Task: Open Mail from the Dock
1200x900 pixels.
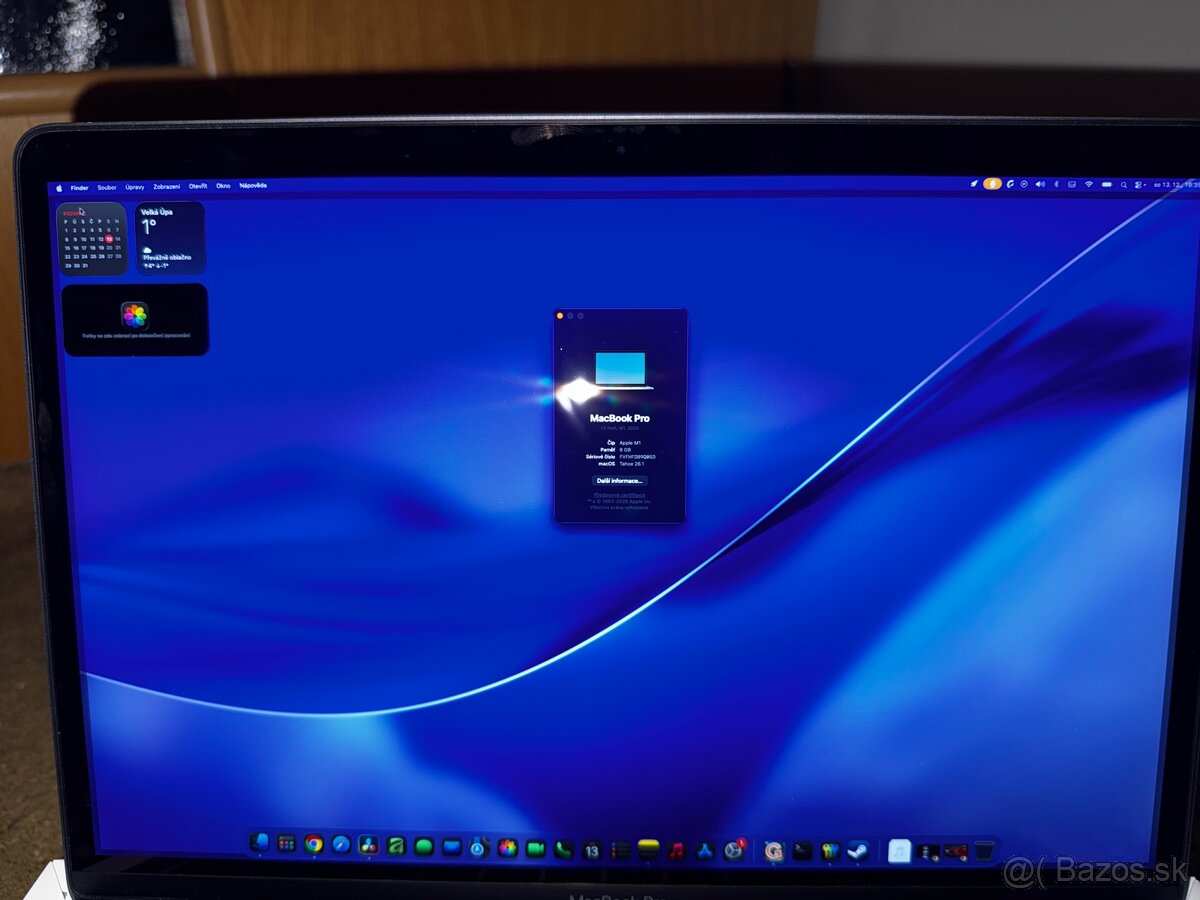Action: 452,847
